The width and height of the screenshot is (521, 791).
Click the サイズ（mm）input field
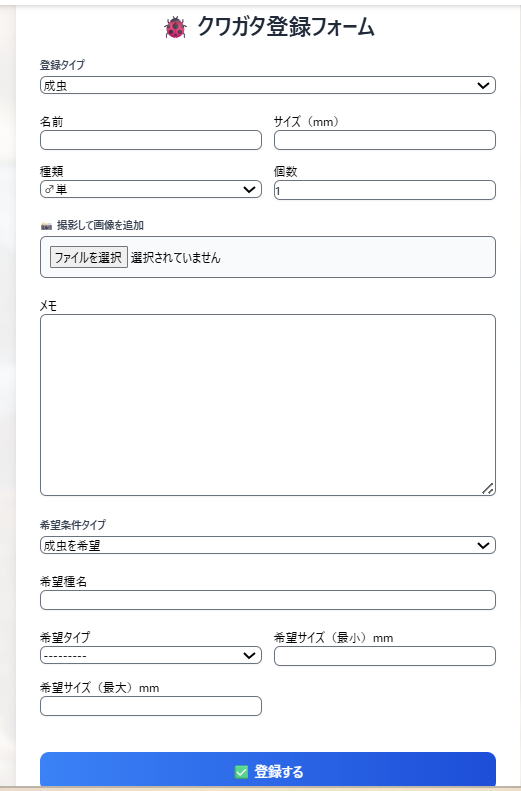click(x=385, y=140)
